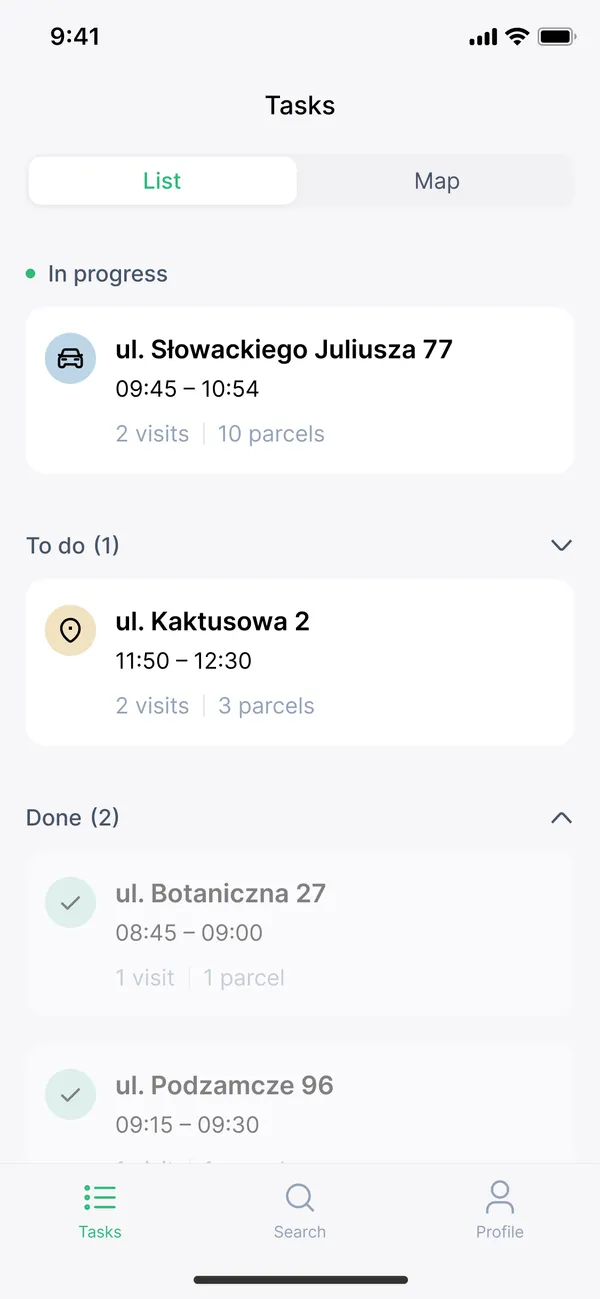The image size is (600, 1299).
Task: Open the Profile tab icon
Action: (500, 1197)
